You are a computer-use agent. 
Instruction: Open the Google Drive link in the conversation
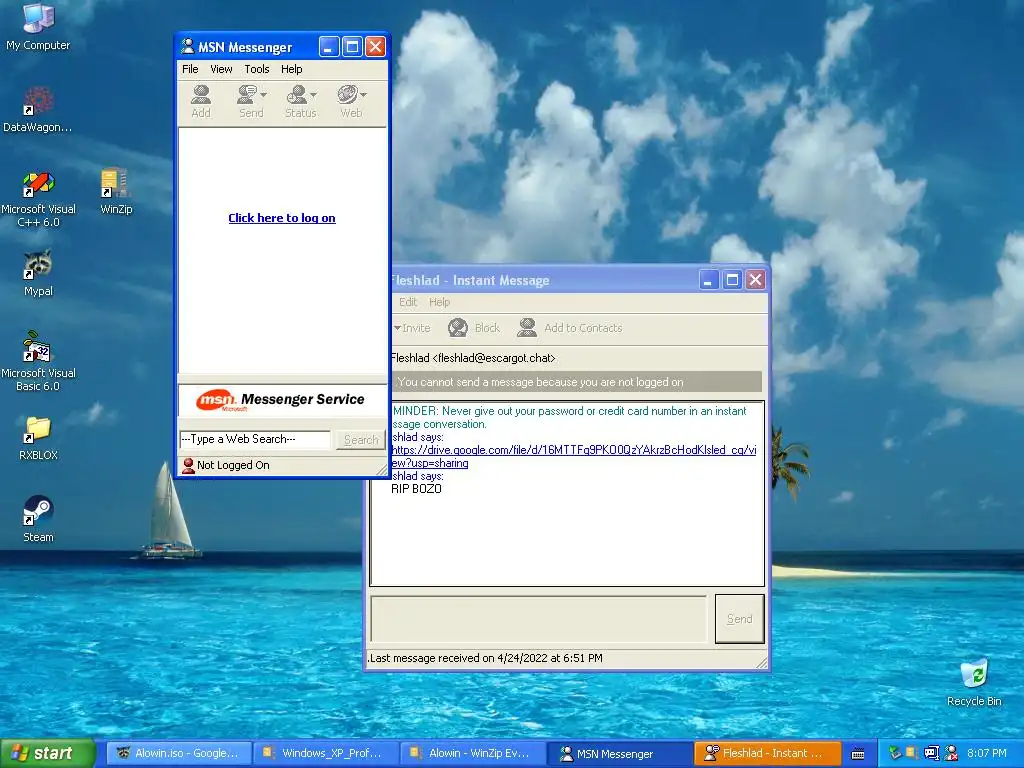(573, 456)
